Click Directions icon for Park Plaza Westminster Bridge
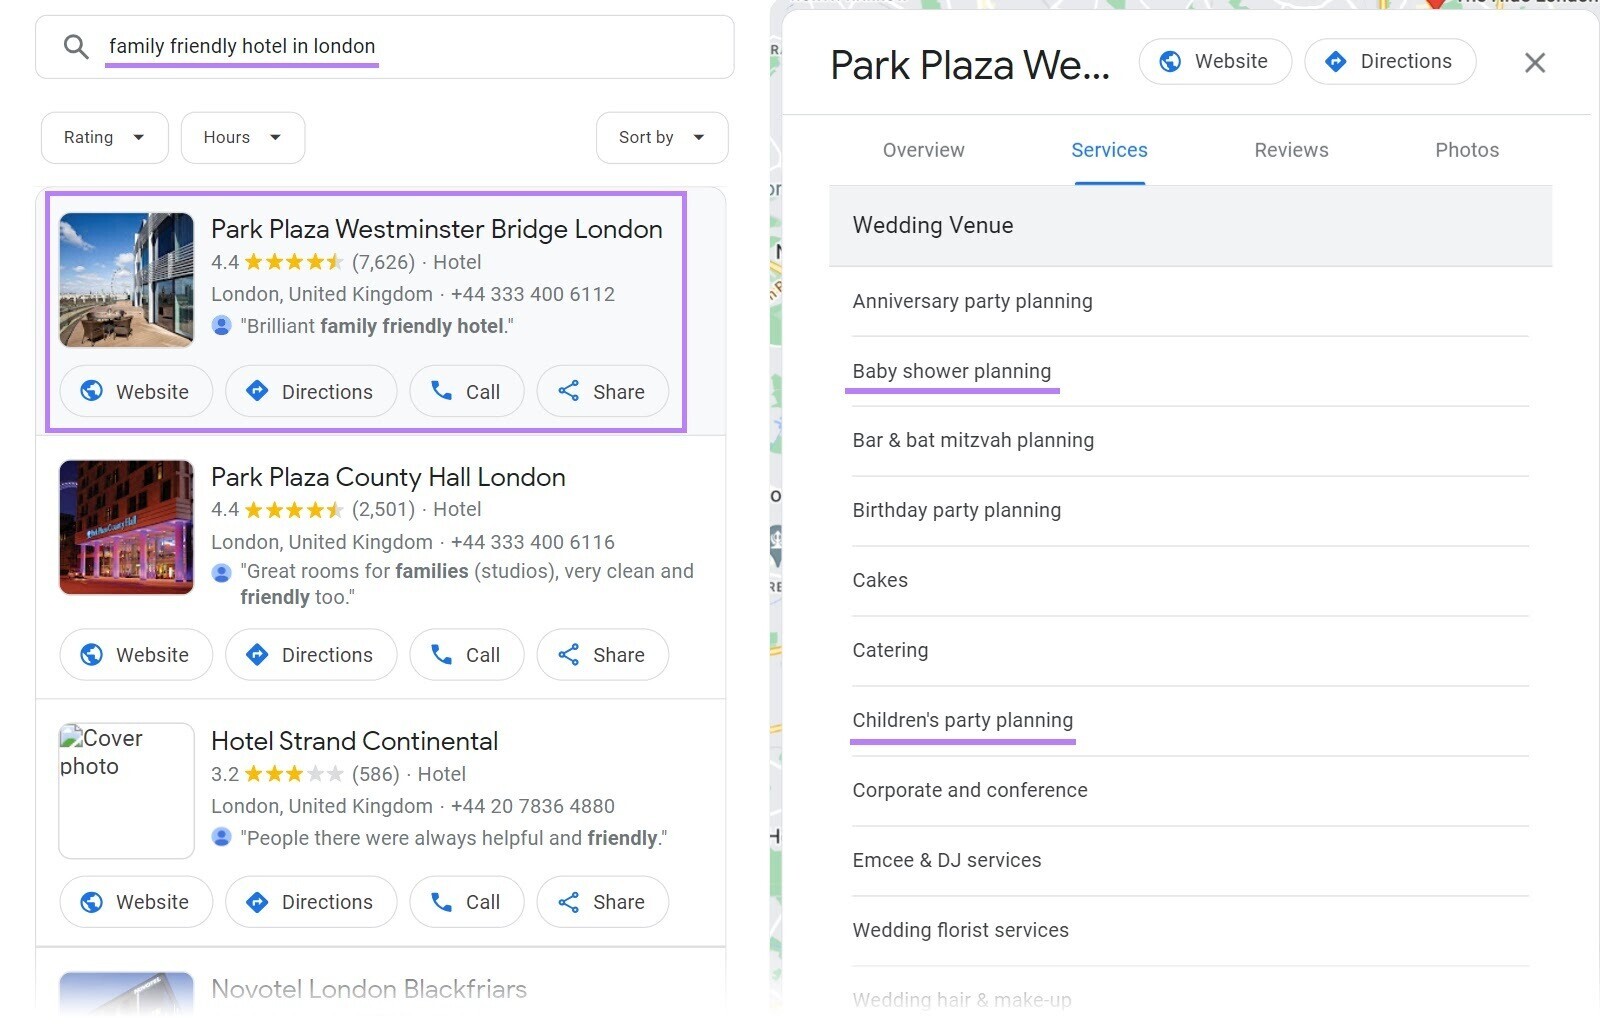Image resolution: width=1600 pixels, height=1025 pixels. pyautogui.click(x=257, y=391)
